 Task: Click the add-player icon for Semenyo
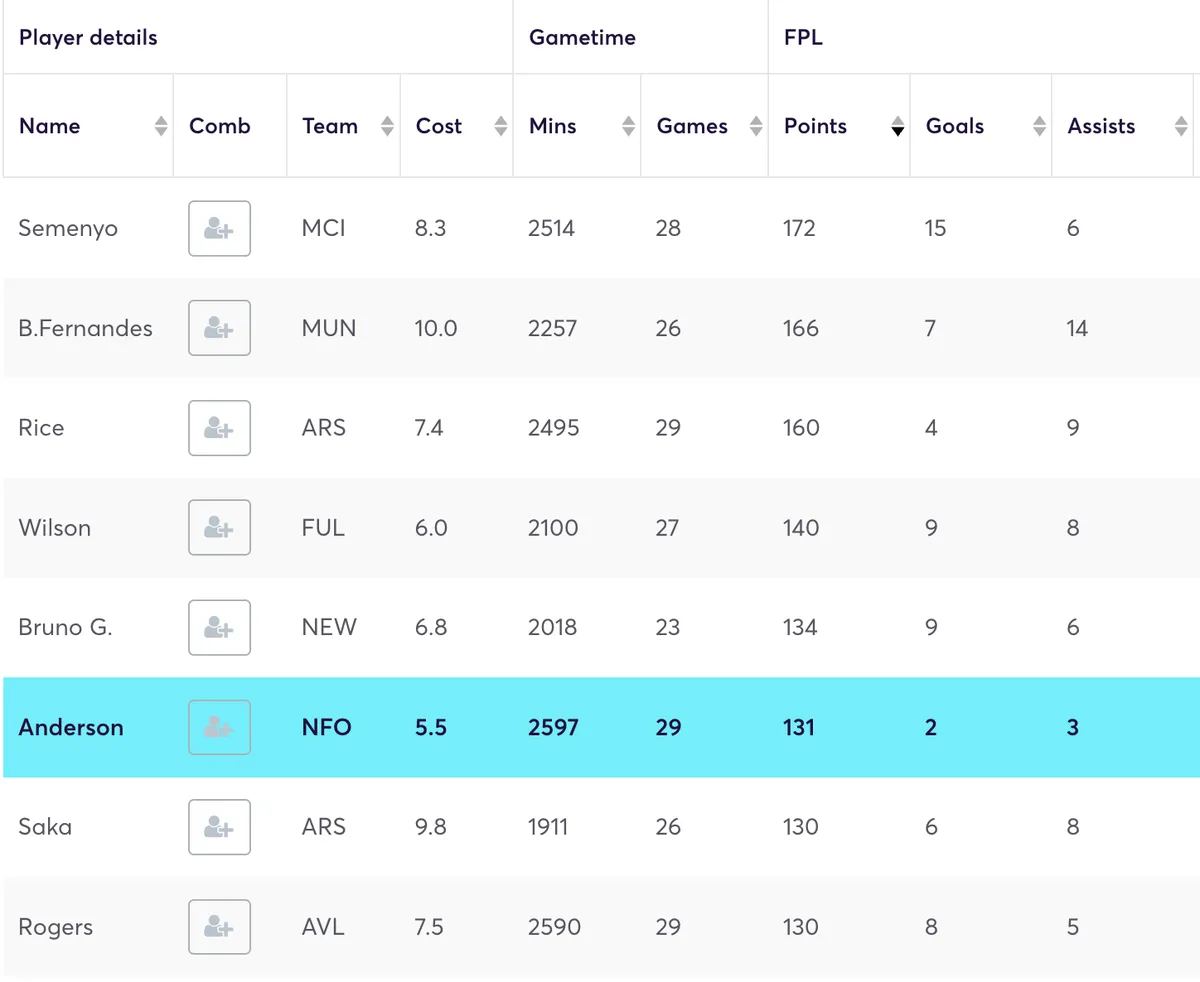pyautogui.click(x=219, y=228)
